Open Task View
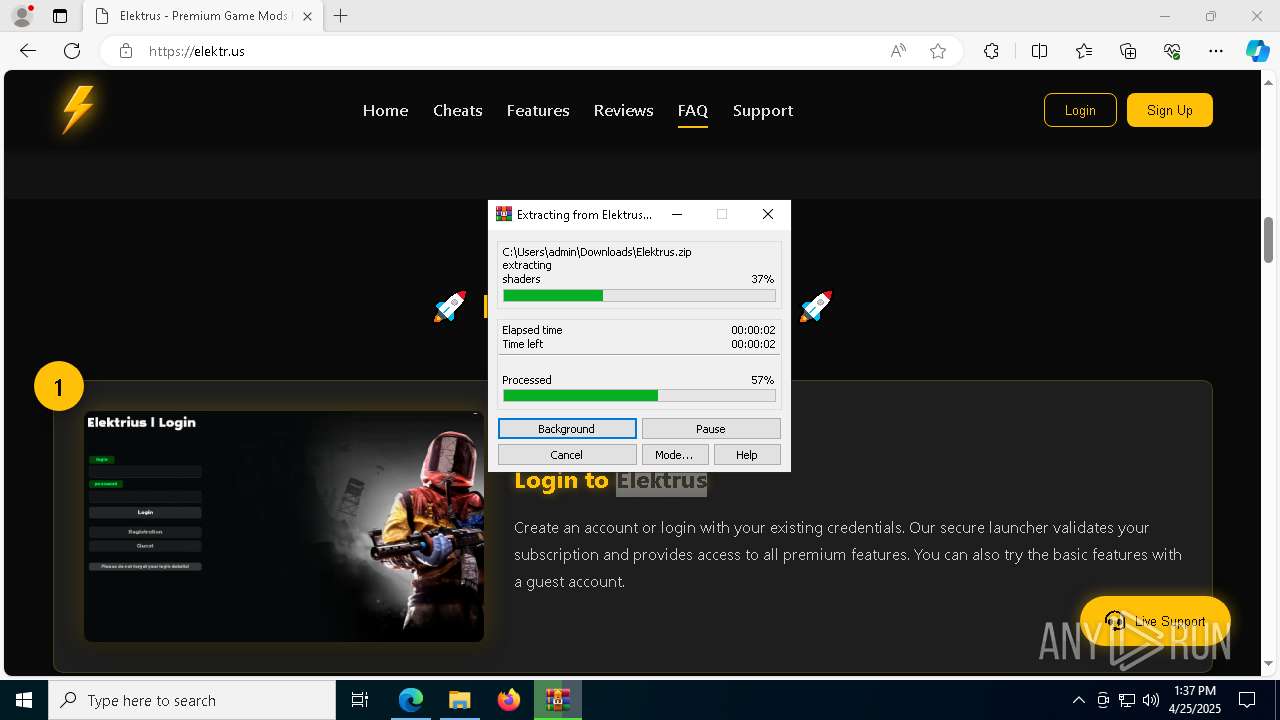This screenshot has height=720, width=1280. pyautogui.click(x=360, y=700)
